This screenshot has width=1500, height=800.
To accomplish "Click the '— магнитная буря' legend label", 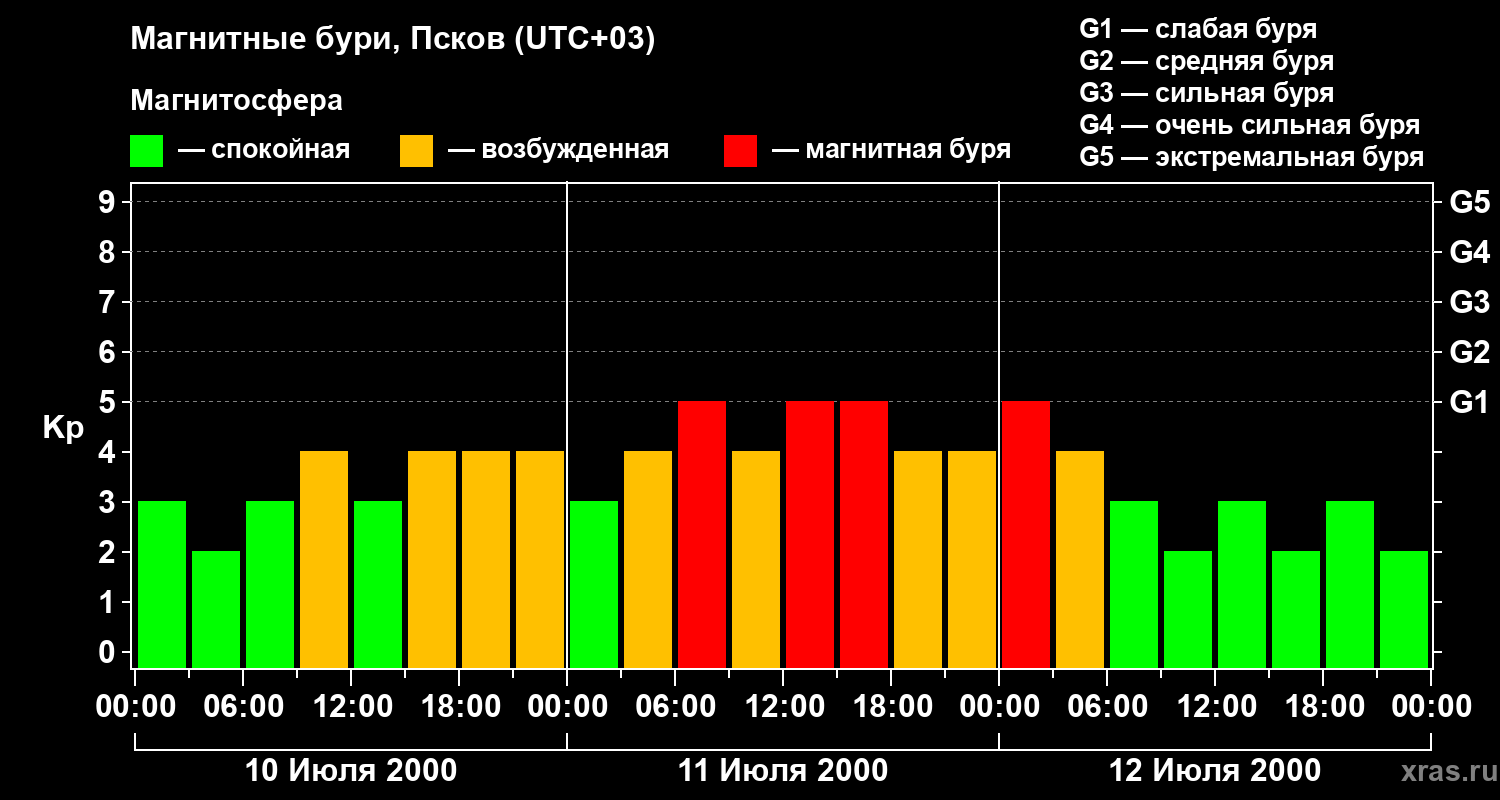I will point(891,150).
